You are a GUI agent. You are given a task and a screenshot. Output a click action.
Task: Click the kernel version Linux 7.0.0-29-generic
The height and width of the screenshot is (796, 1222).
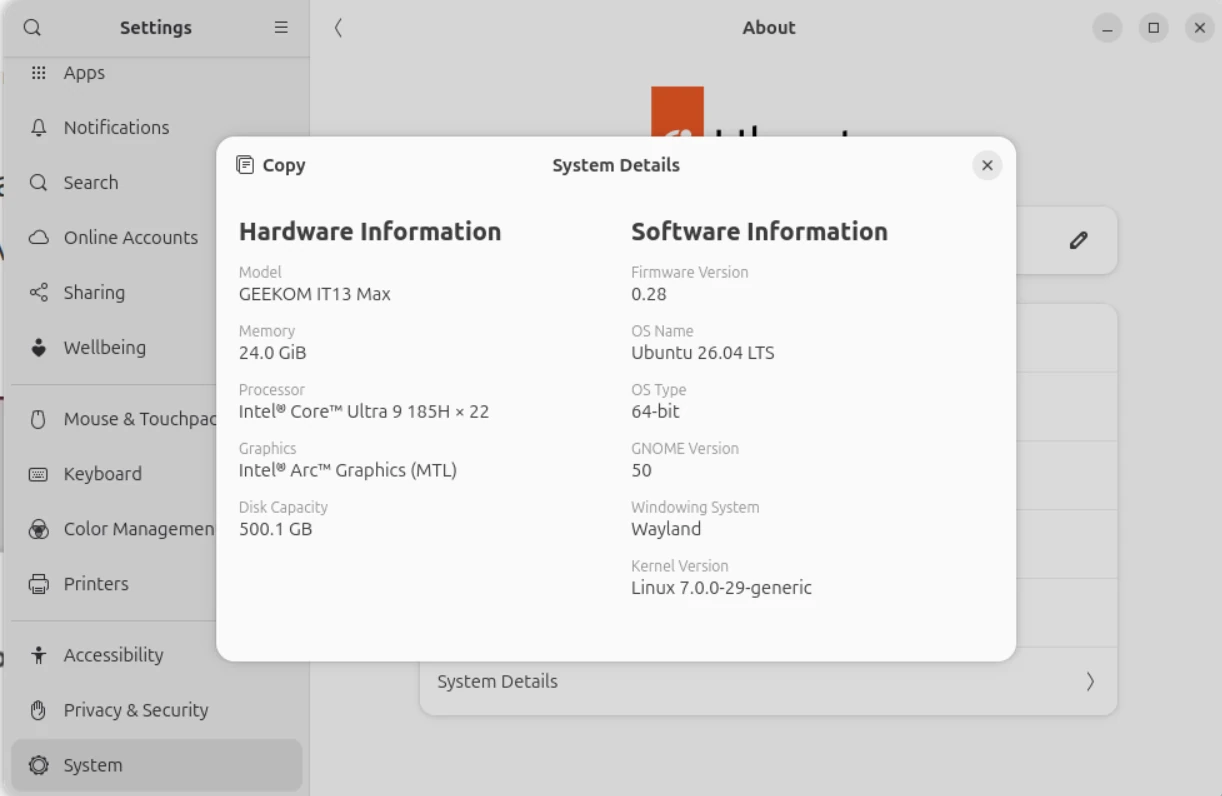[x=721, y=588]
